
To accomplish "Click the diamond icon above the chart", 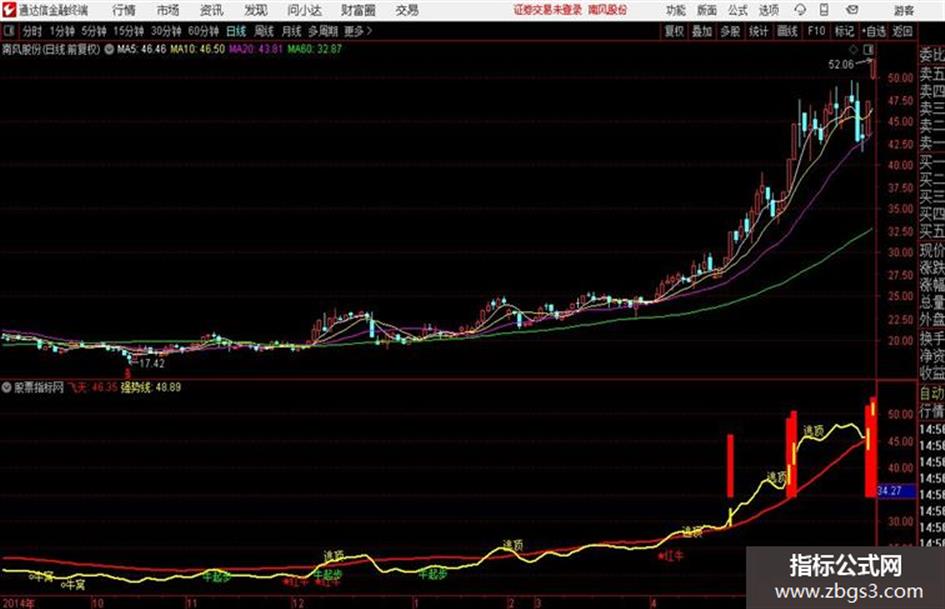I will pos(853,49).
